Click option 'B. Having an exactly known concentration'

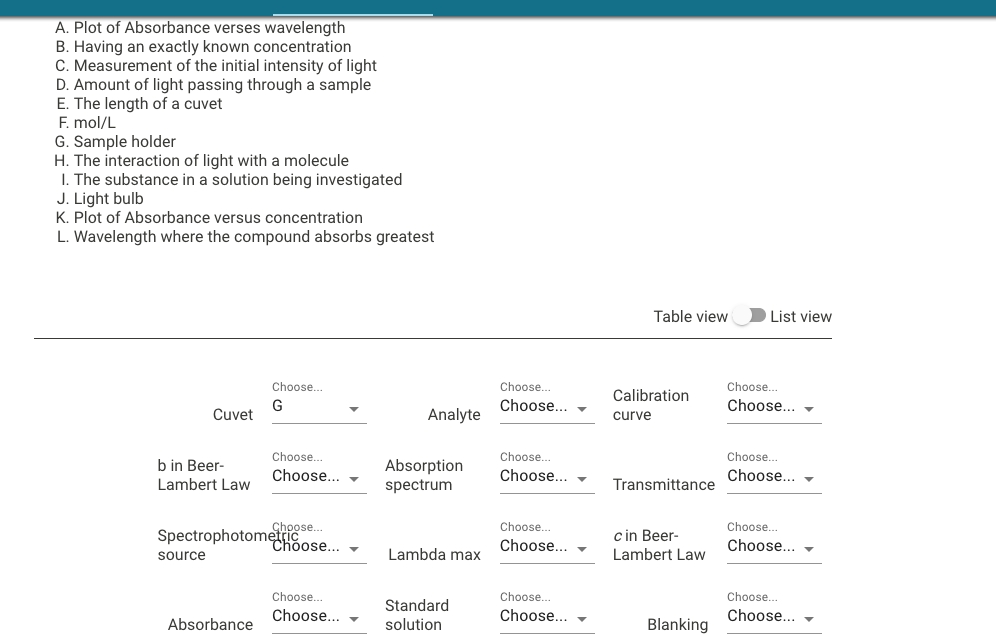click(203, 47)
